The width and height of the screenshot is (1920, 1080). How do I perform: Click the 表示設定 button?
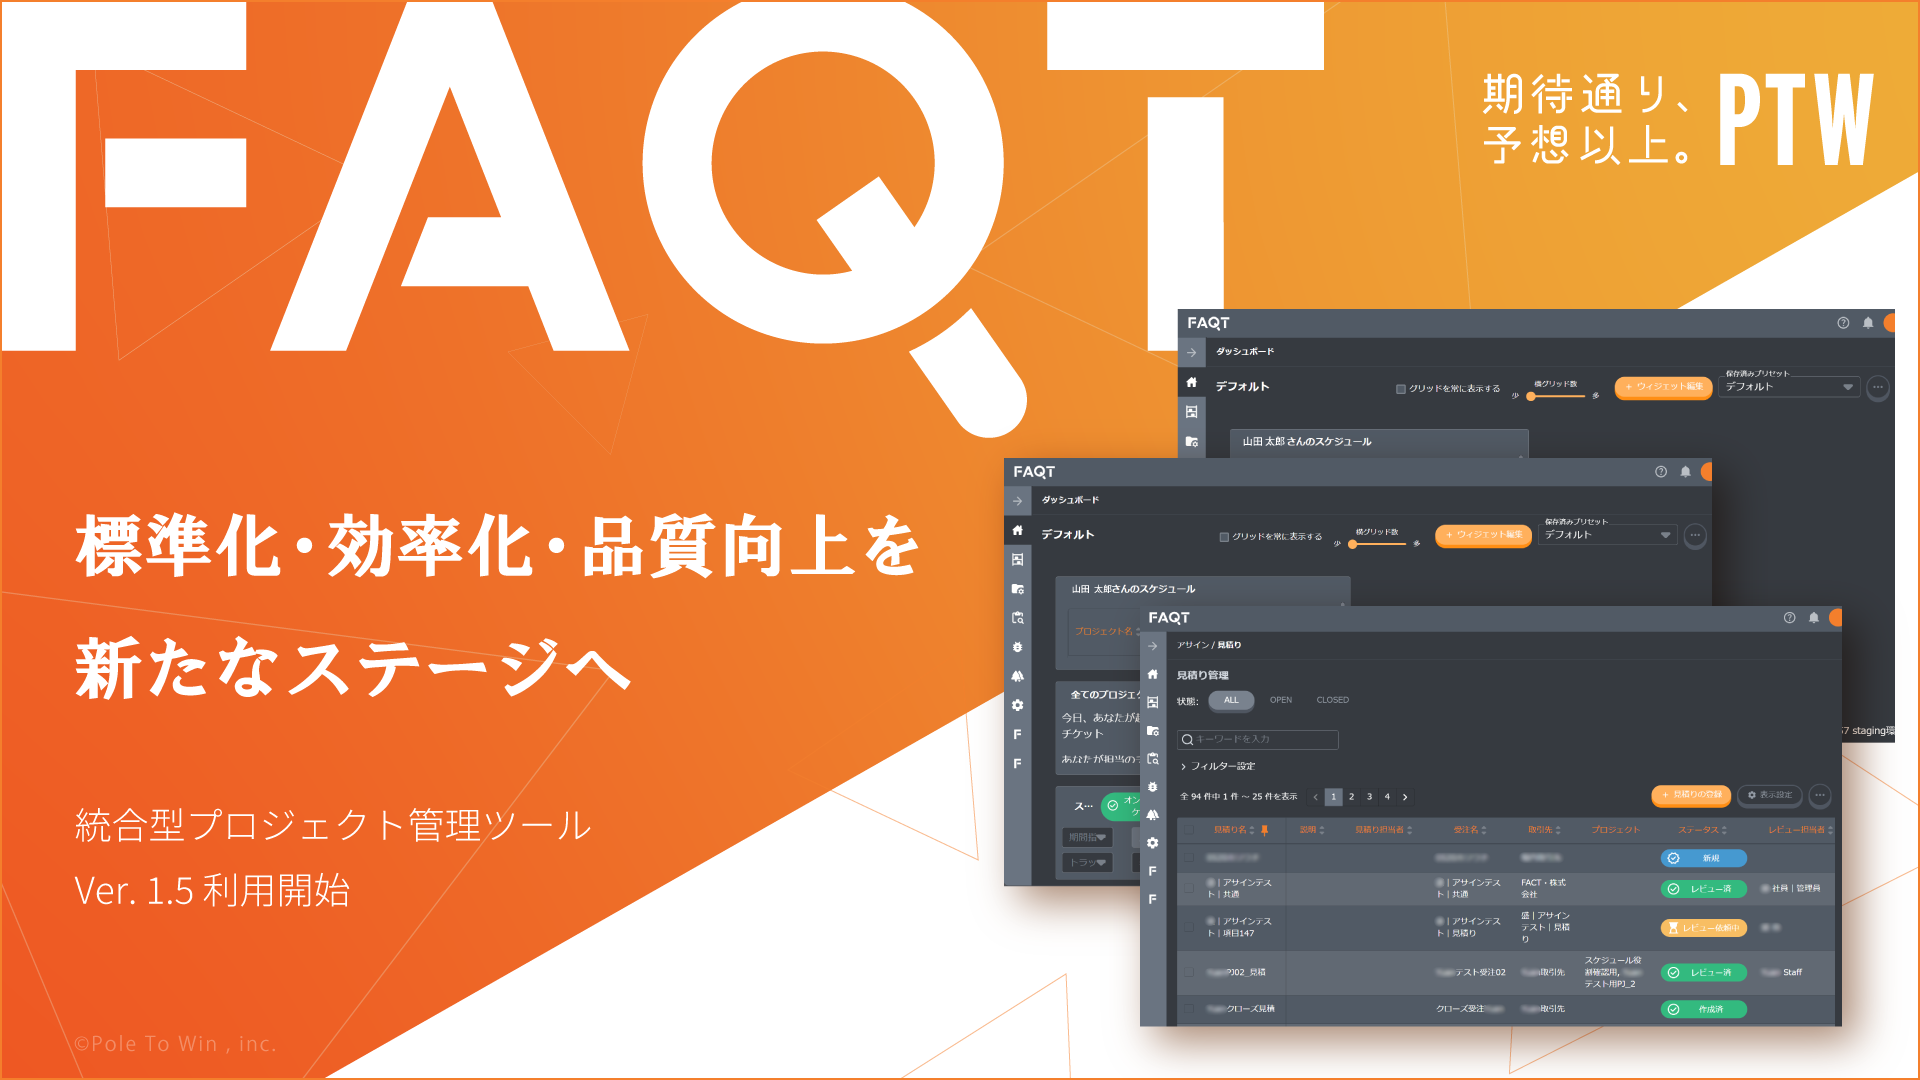click(x=1770, y=795)
